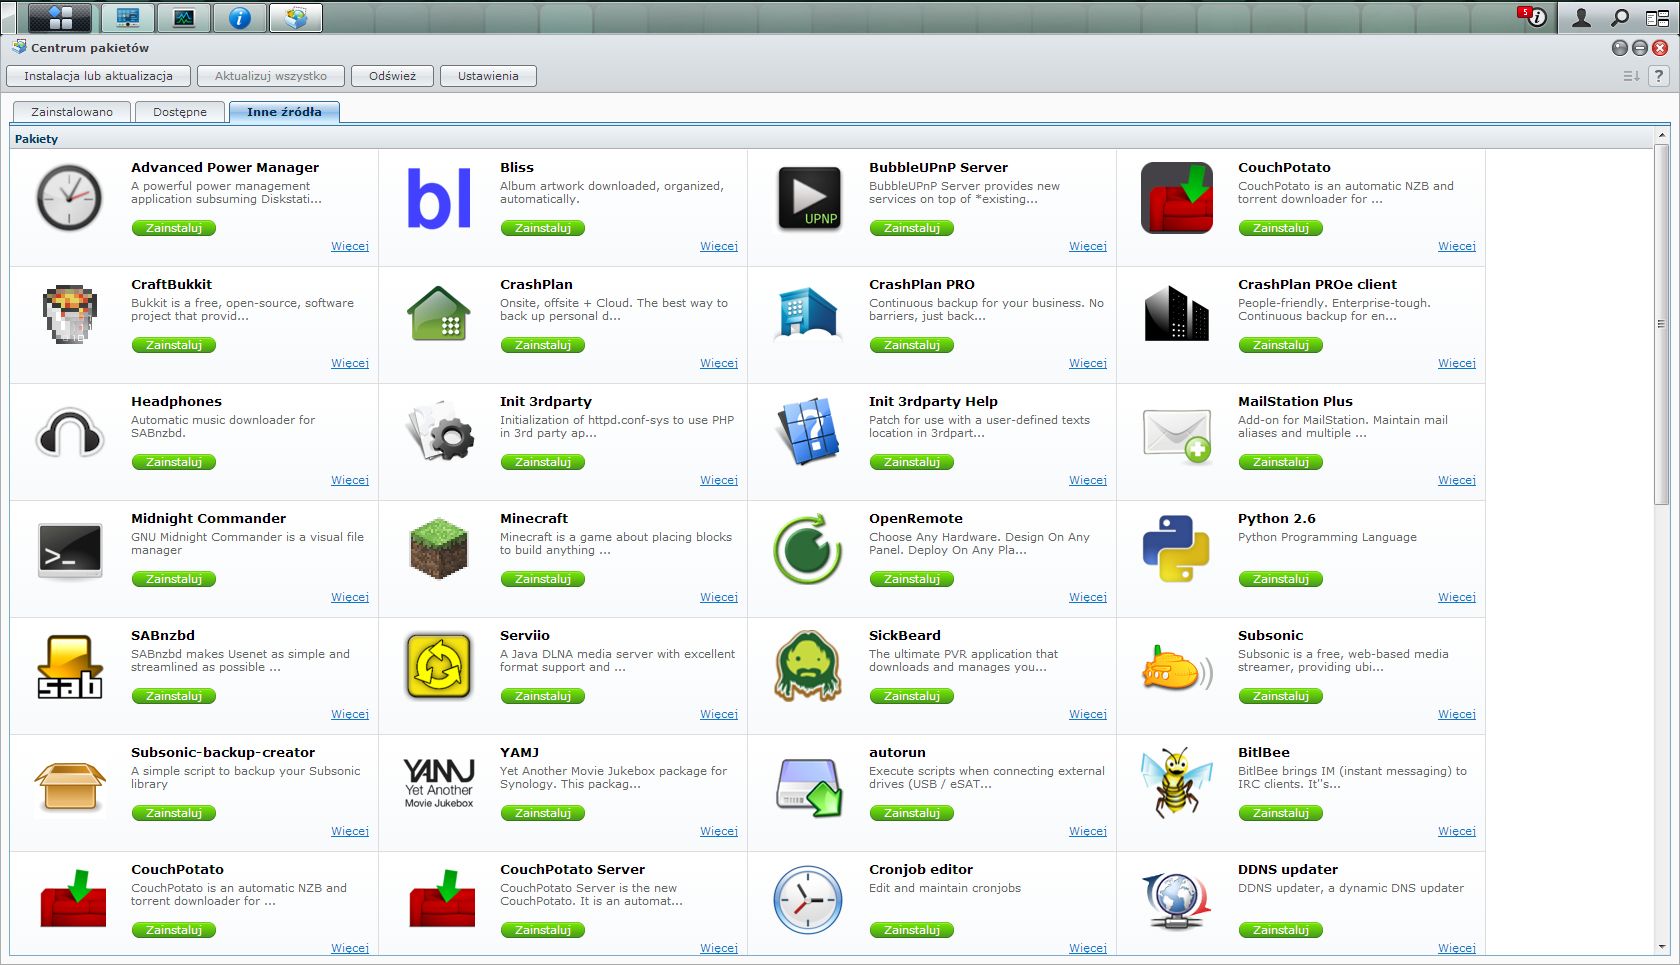This screenshot has width=1680, height=965.
Task: Select the Init 3rdparty gear icon
Action: 440,431
